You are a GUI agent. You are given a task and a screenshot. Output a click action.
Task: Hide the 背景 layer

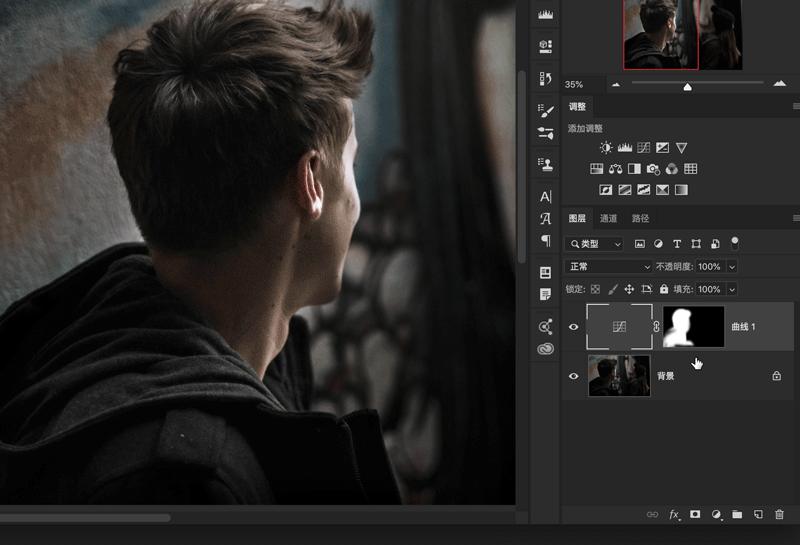point(573,376)
